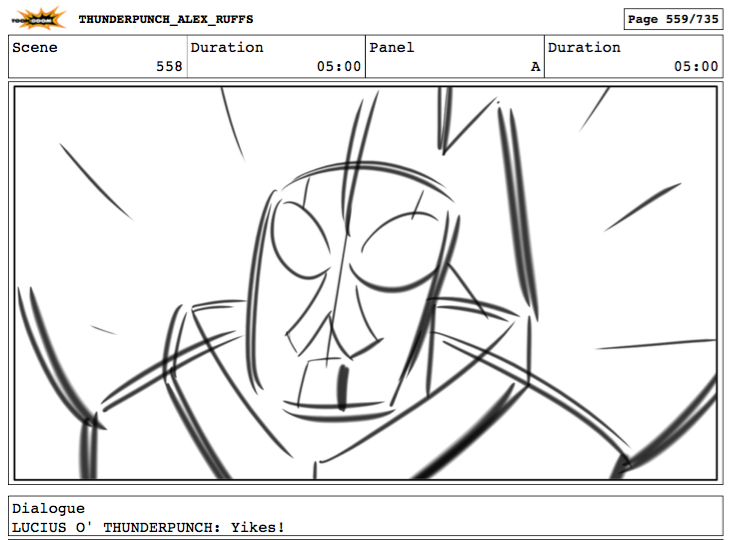Select scene duration value 05:00
This screenshot has height=540, width=735.
[339, 66]
